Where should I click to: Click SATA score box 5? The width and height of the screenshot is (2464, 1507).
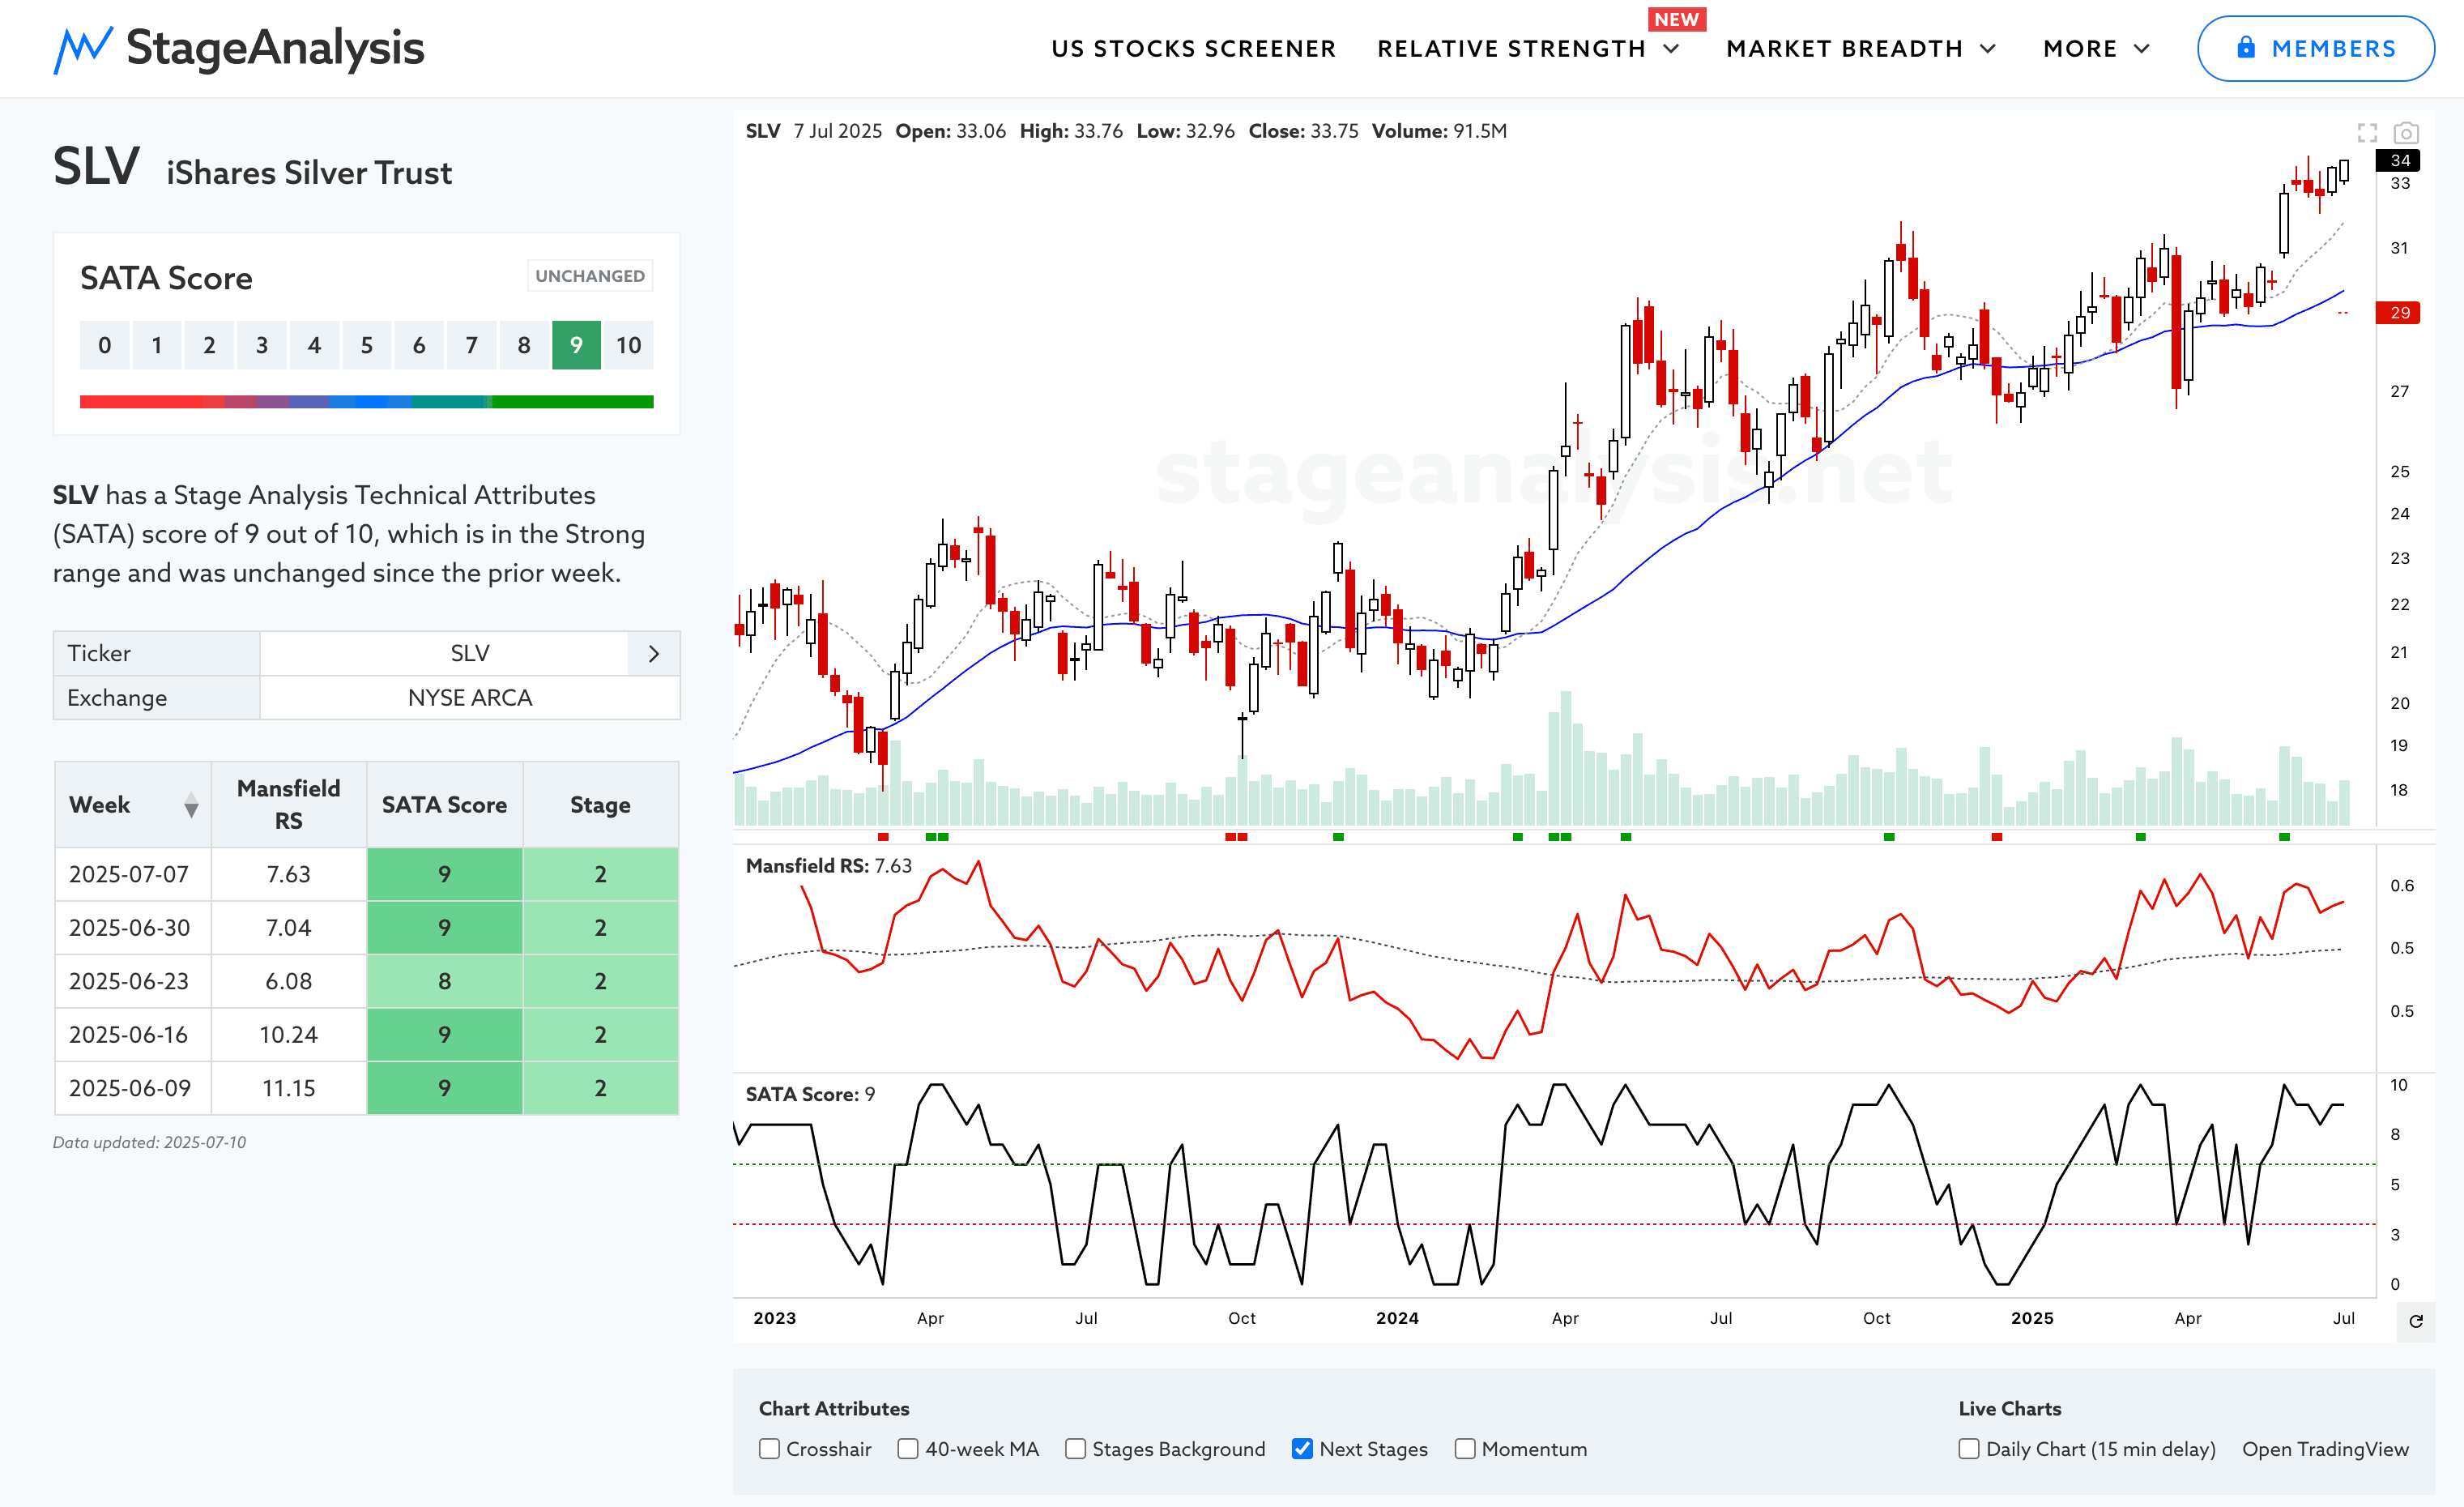click(366, 345)
